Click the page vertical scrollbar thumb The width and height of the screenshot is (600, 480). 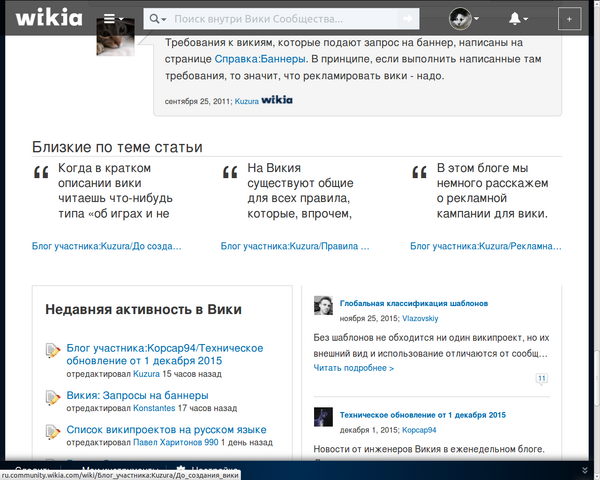click(597, 380)
